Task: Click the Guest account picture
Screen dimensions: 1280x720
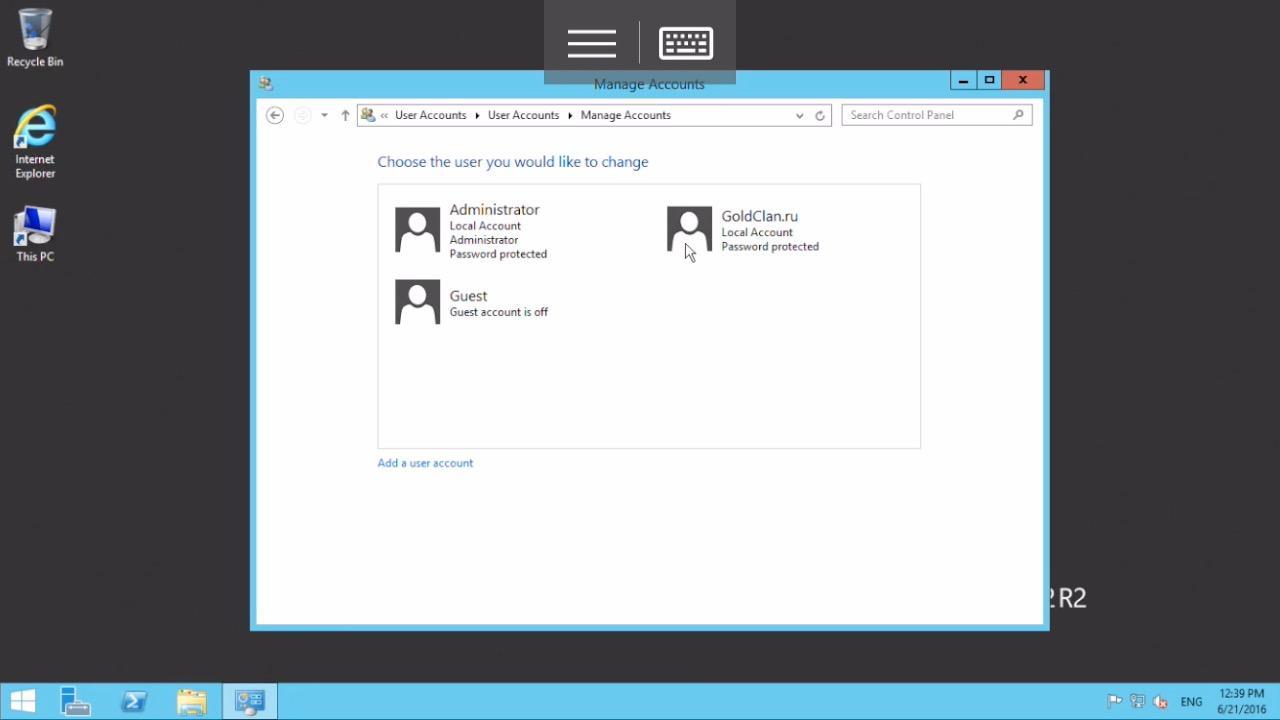Action: pos(418,302)
